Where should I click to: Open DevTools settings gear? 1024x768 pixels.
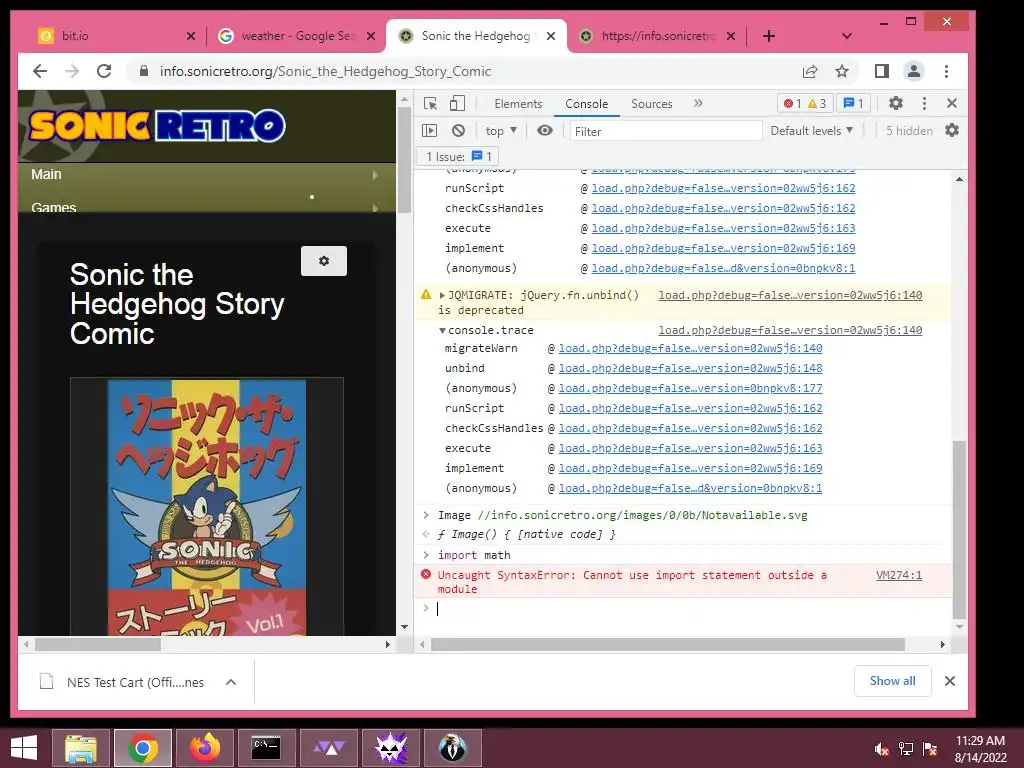click(896, 103)
